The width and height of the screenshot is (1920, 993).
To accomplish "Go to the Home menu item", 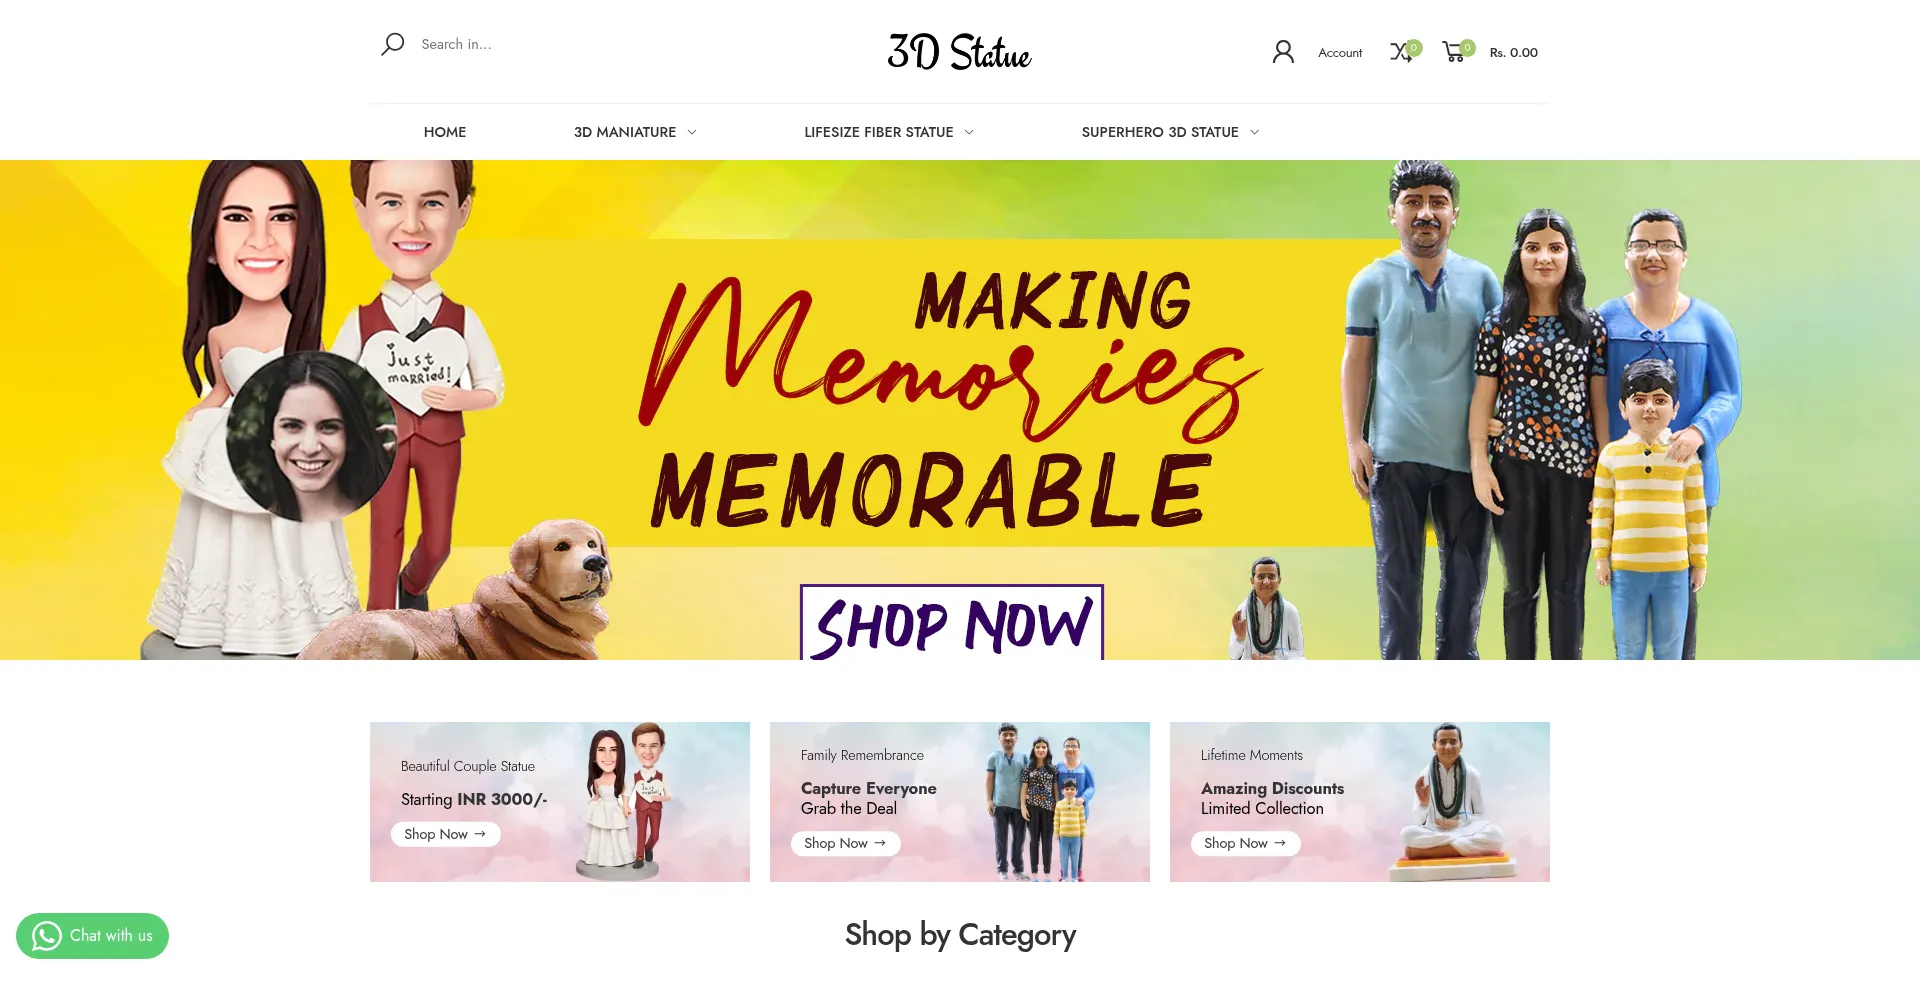I will pos(445,132).
